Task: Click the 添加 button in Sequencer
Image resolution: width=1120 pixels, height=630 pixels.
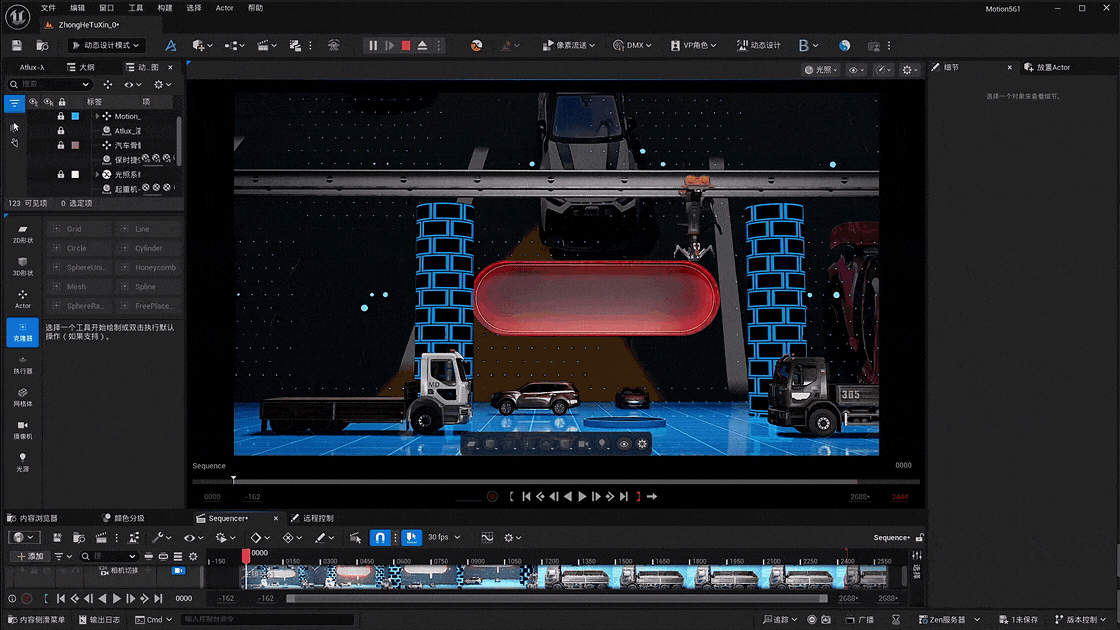Action: coord(29,556)
